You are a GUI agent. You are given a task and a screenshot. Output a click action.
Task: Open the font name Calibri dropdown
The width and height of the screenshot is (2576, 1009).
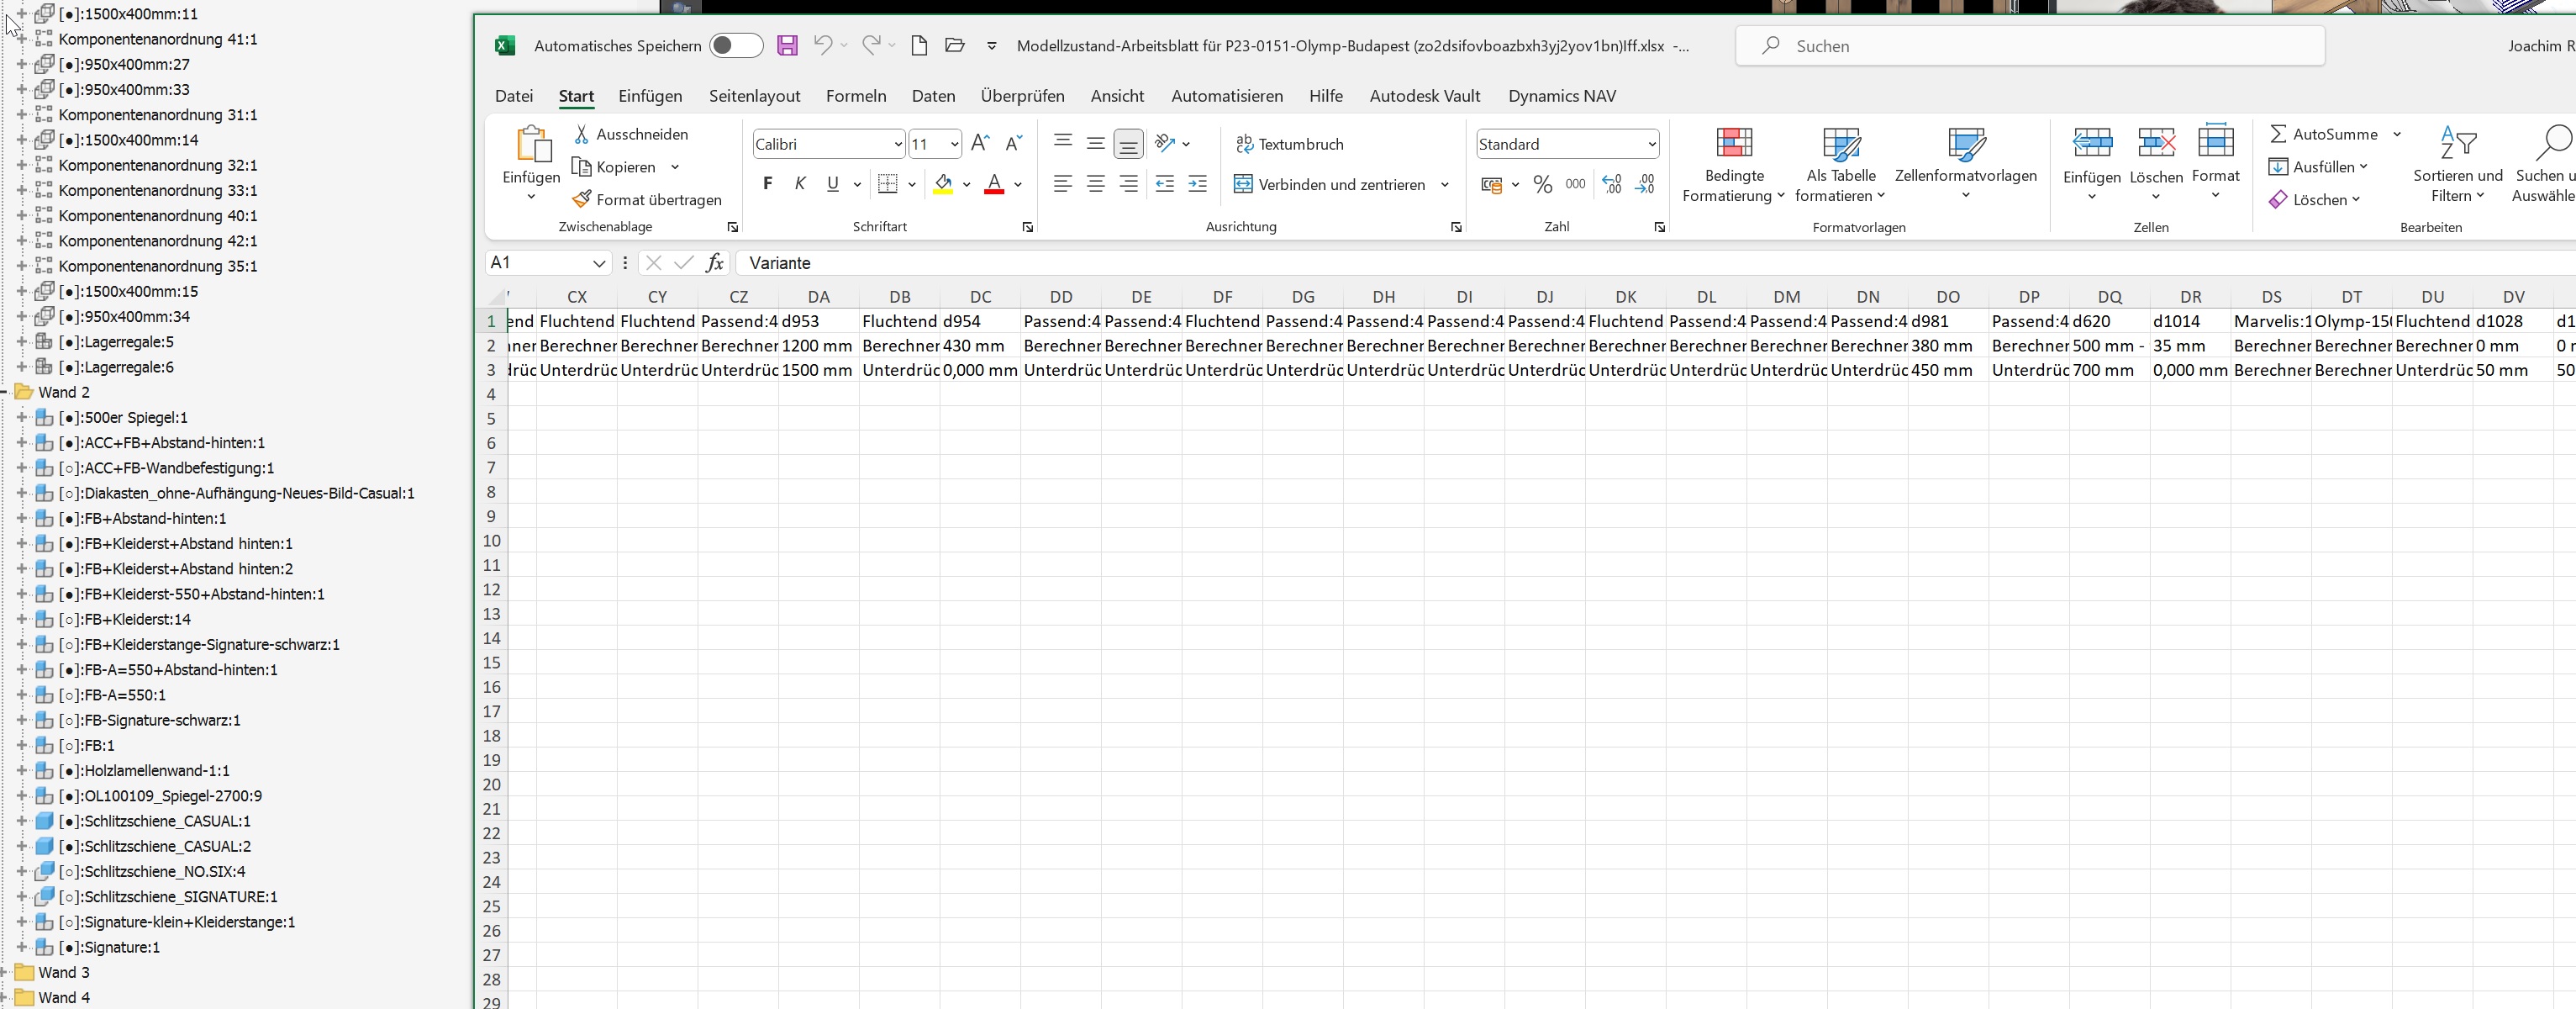(897, 144)
